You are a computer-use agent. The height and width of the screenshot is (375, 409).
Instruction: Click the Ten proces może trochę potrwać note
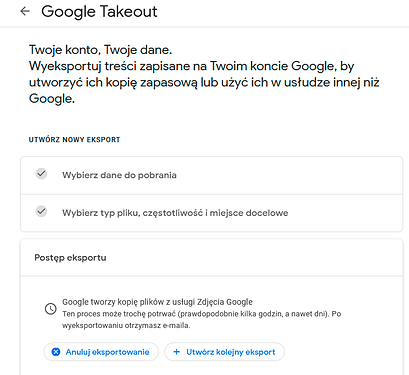coord(201,314)
